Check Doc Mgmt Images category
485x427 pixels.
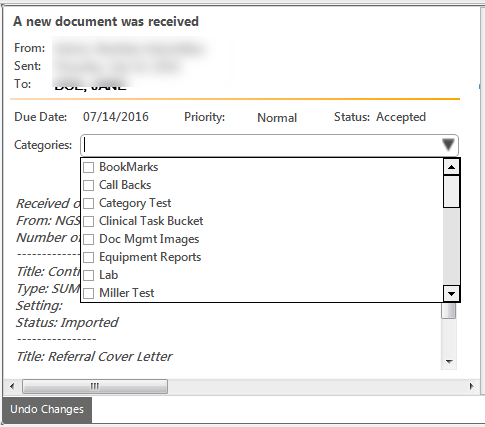click(x=88, y=239)
